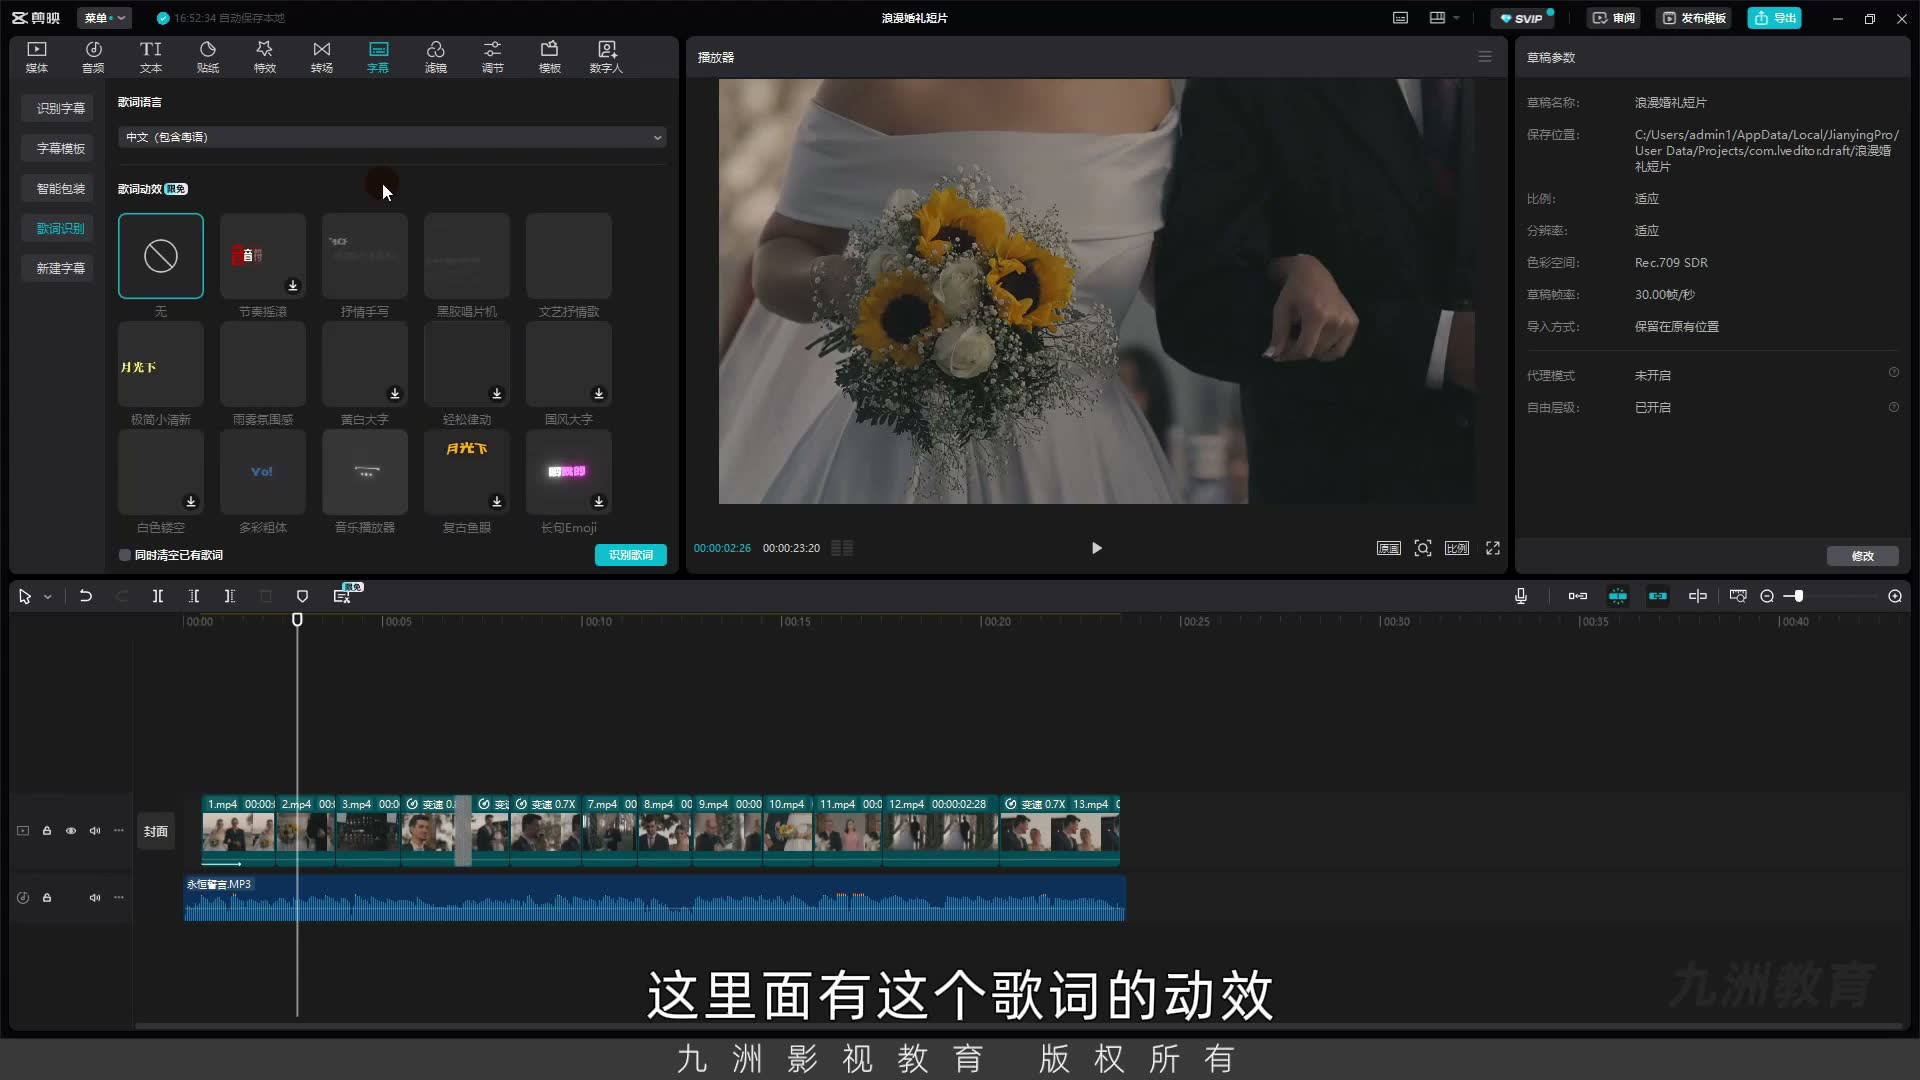Open the 菜单 menu dropdown
Screen dimensions: 1920x1080
(x=104, y=18)
